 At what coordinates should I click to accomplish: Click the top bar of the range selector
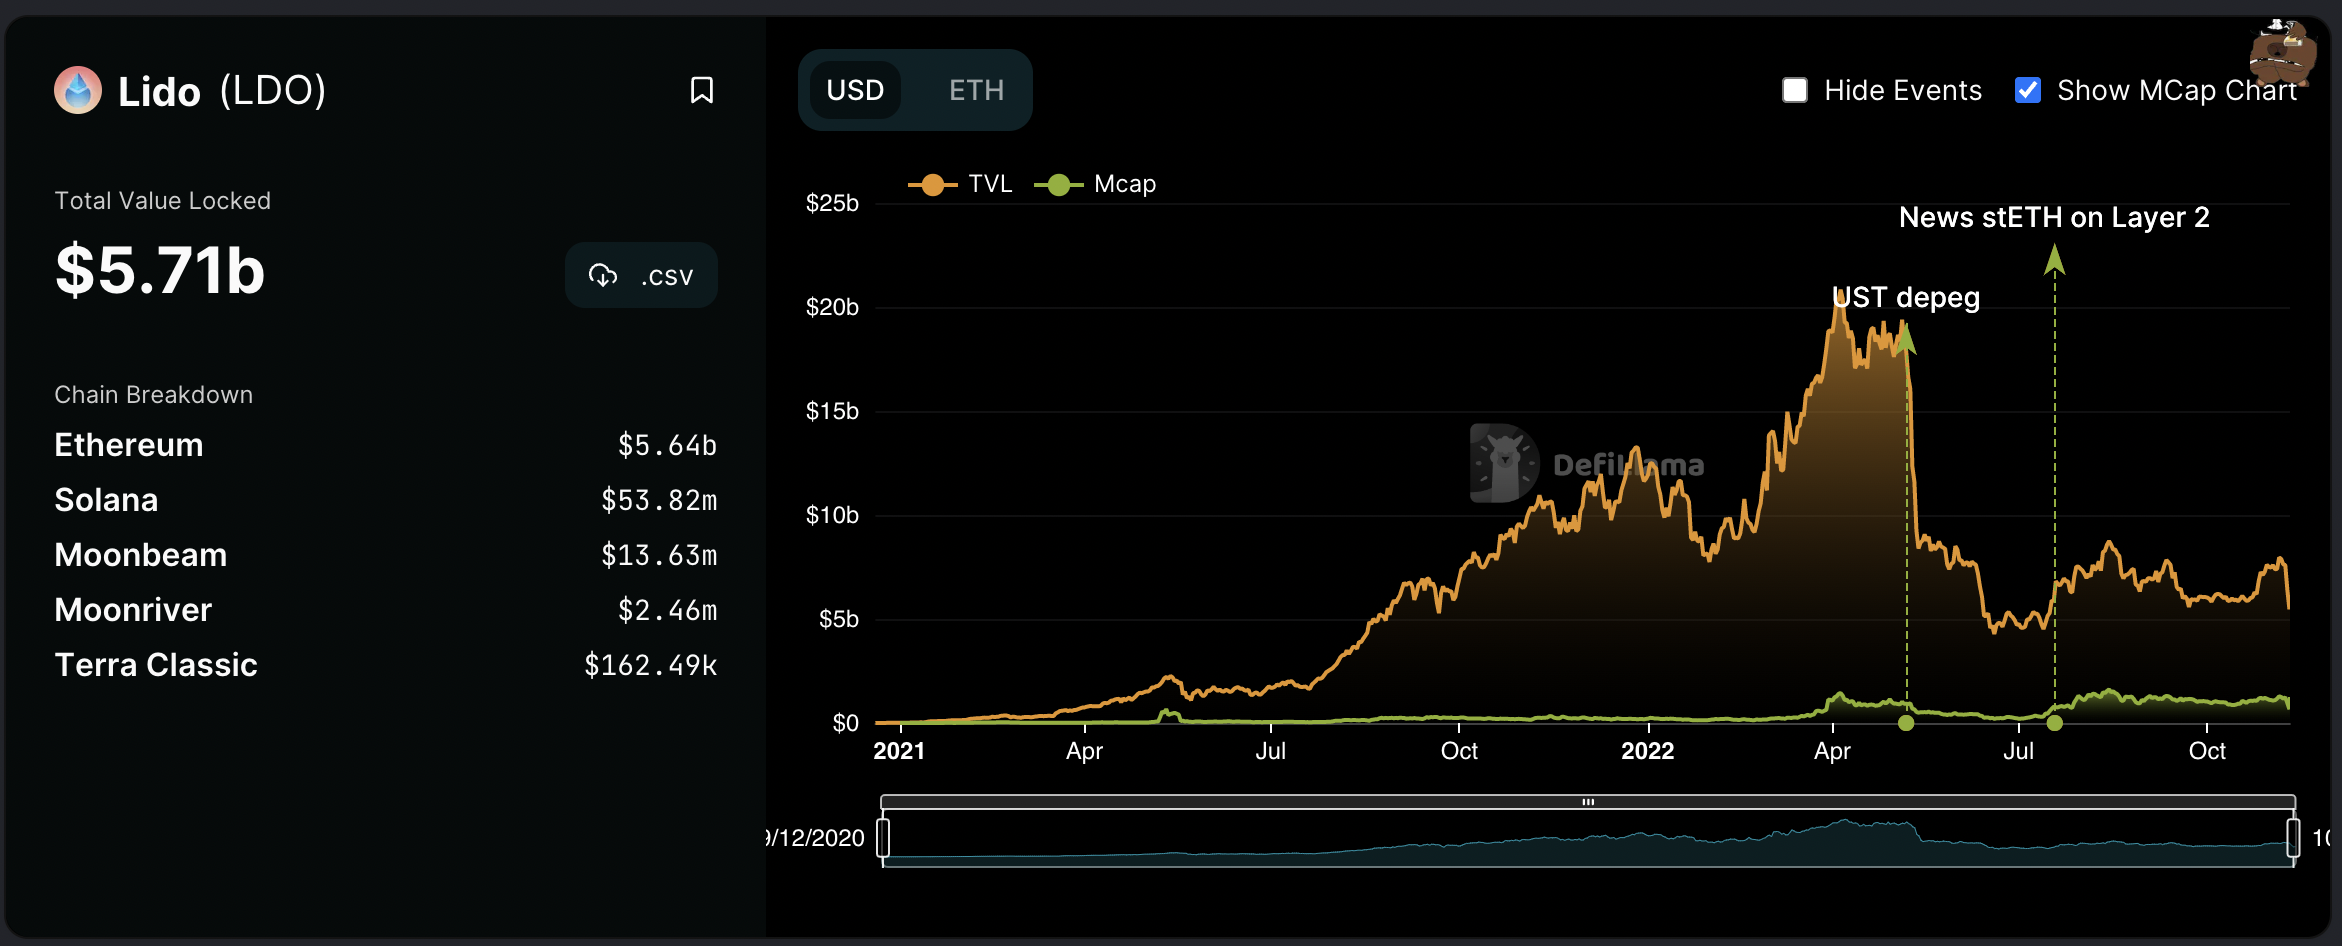[1588, 802]
